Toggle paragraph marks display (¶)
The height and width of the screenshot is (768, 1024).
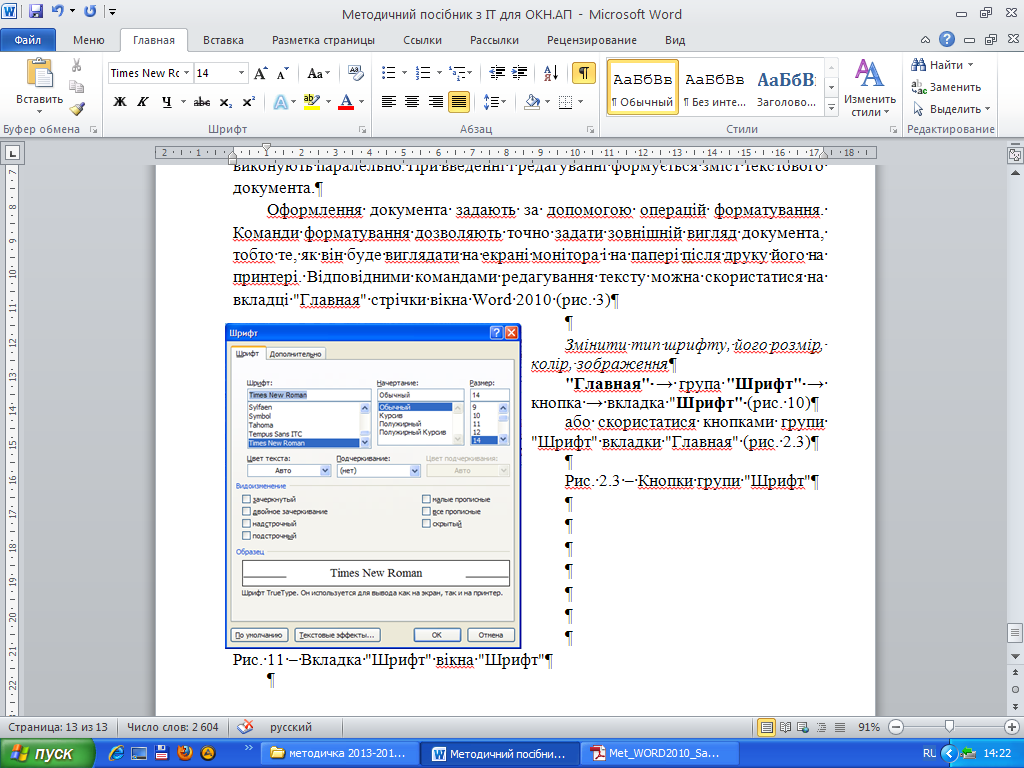(x=584, y=73)
